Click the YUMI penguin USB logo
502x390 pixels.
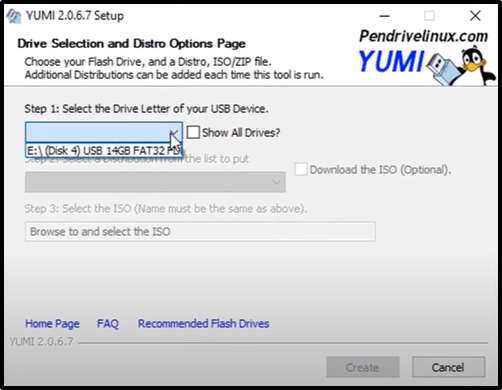click(x=460, y=67)
